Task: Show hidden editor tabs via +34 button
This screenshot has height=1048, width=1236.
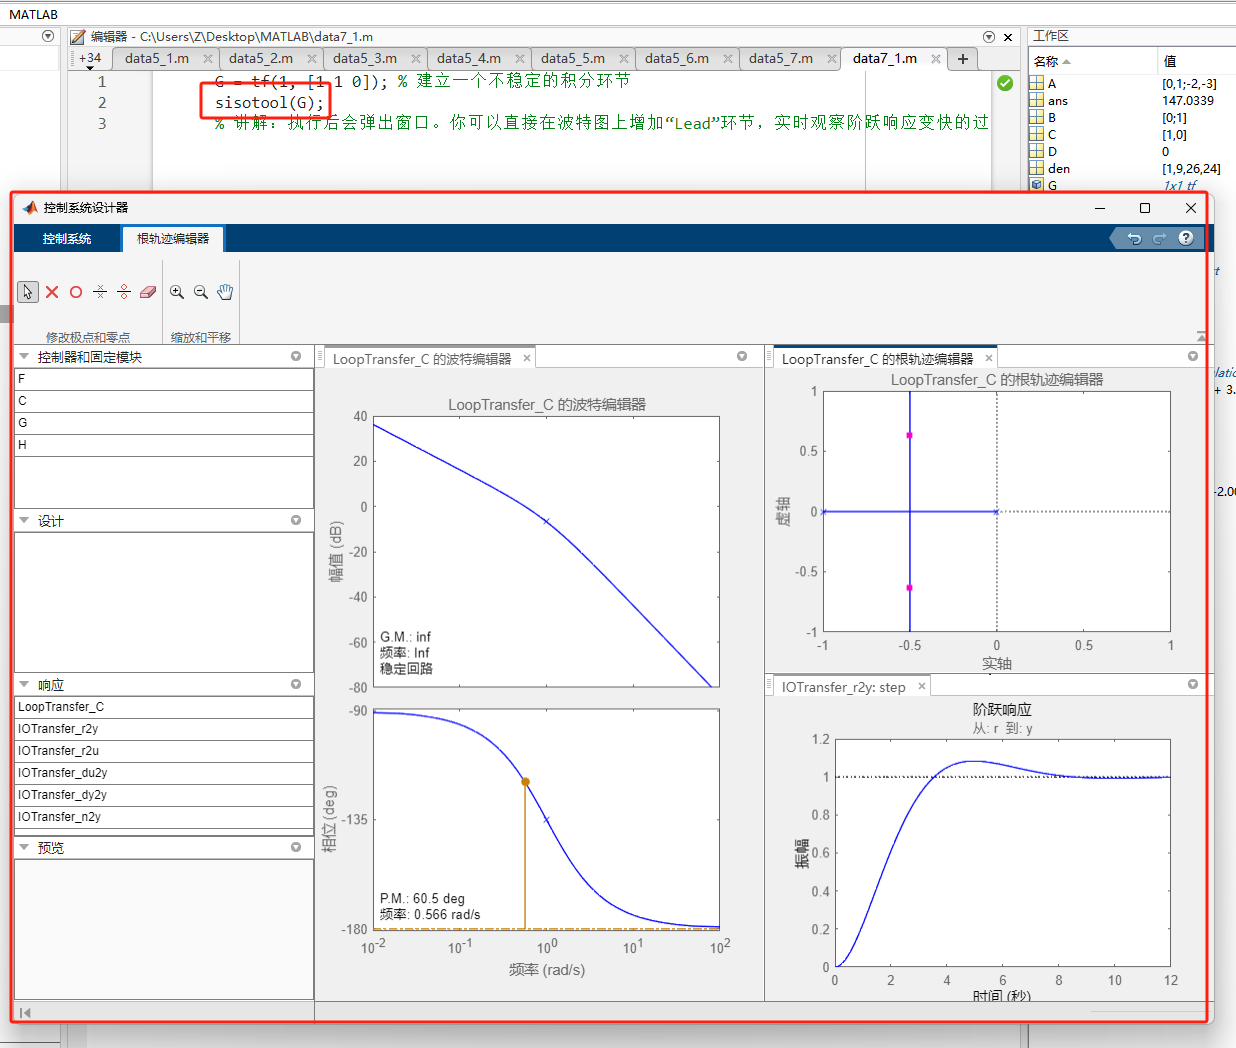Action: tap(90, 59)
